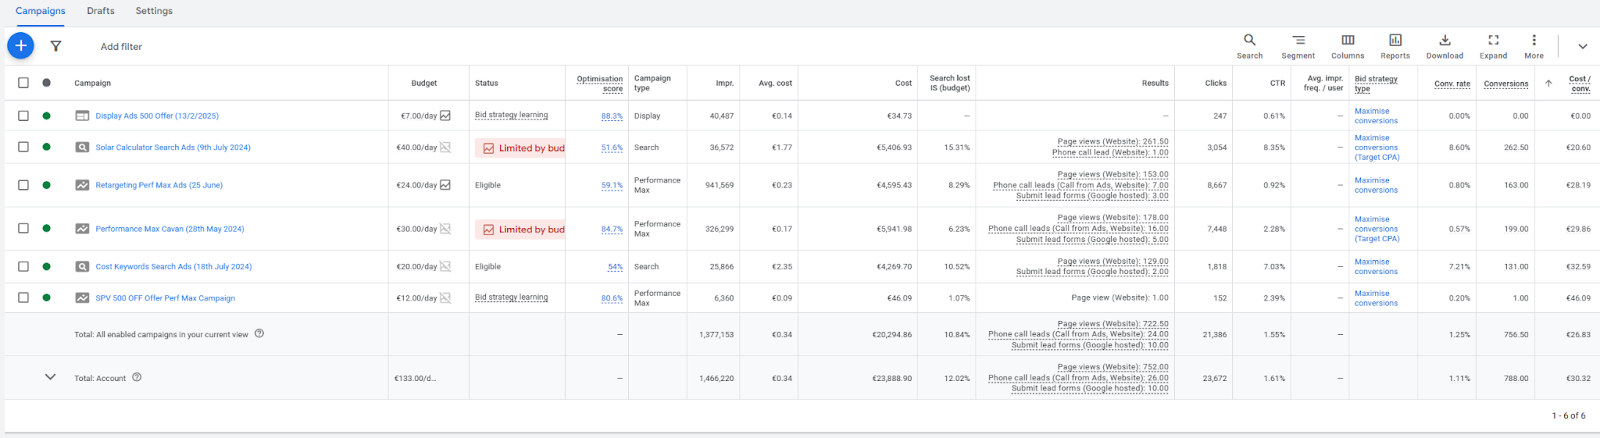Image resolution: width=1600 pixels, height=438 pixels.
Task: Open status dropdown for Solar Calculator Search Ads
Action: [x=46, y=147]
